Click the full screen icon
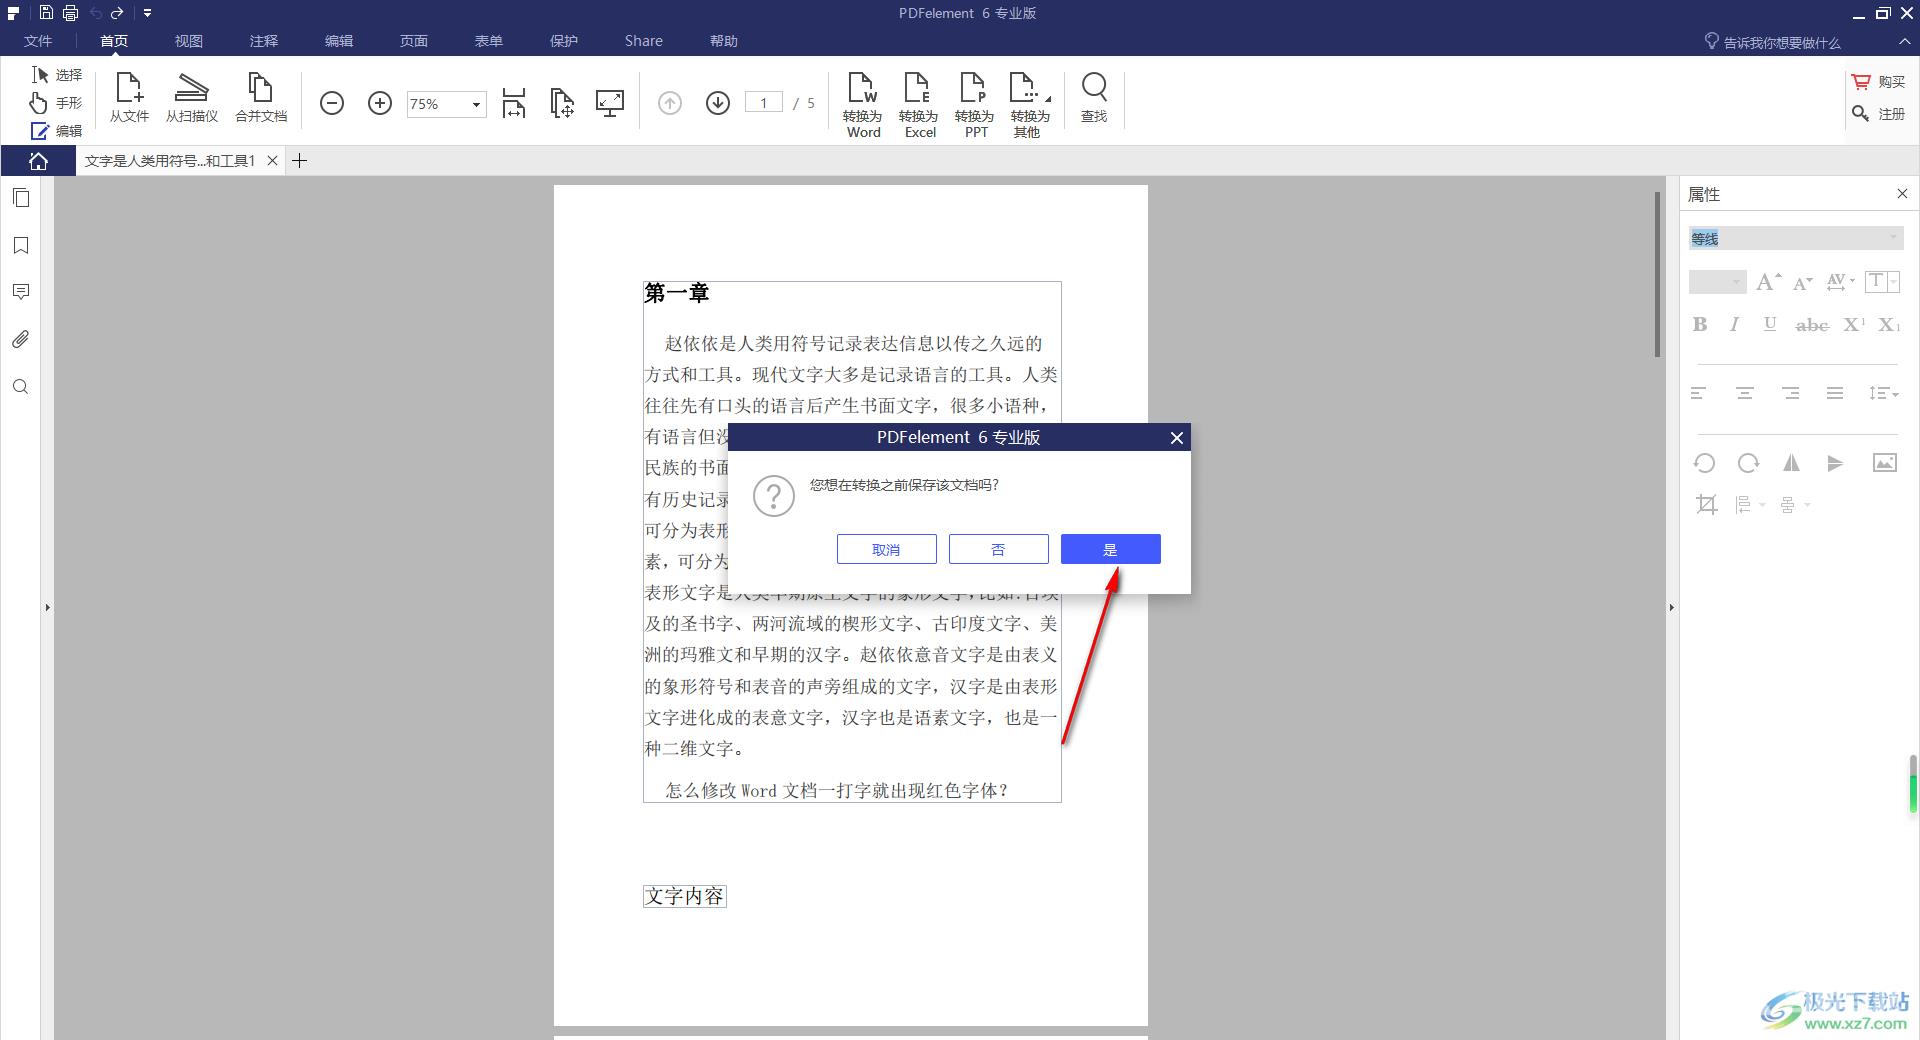 (610, 103)
